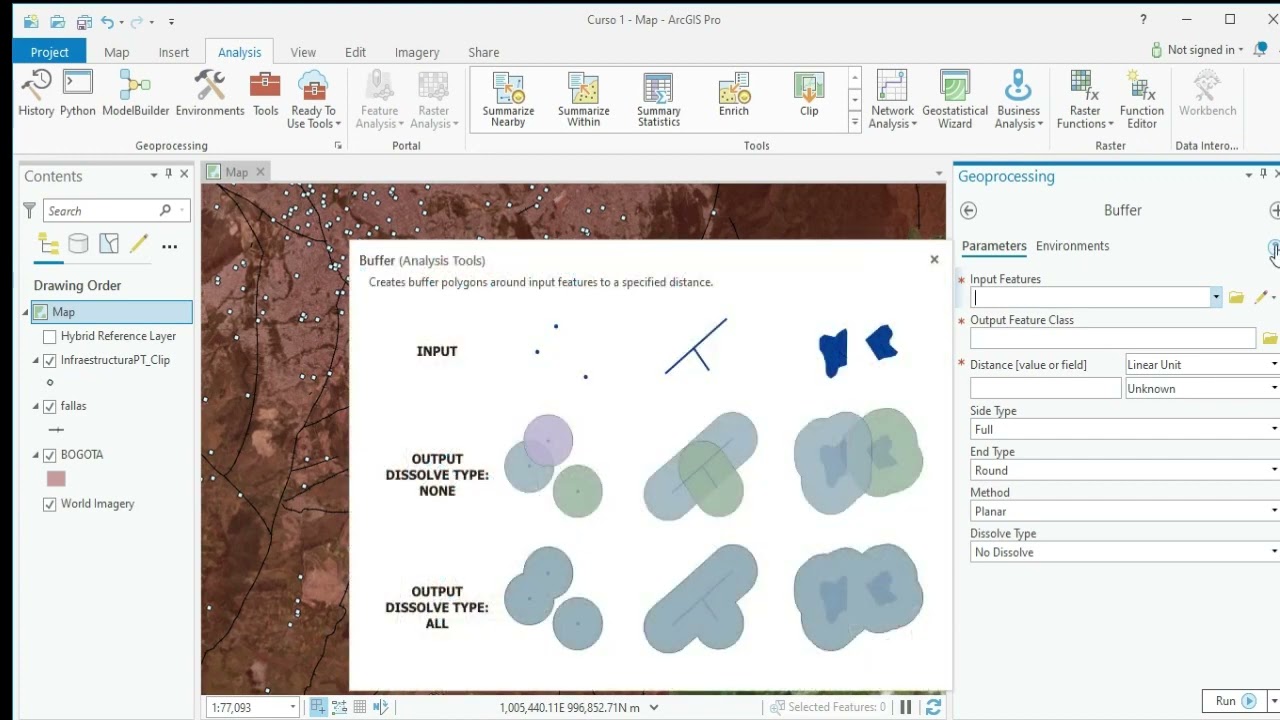Image resolution: width=1280 pixels, height=720 pixels.
Task: Open the History tool
Action: click(36, 94)
